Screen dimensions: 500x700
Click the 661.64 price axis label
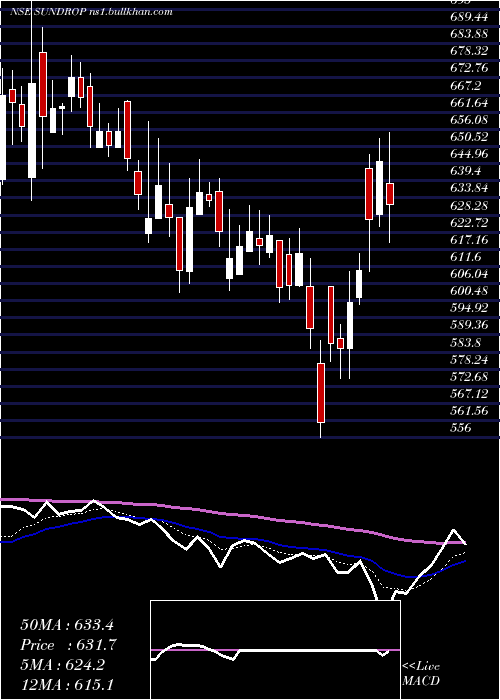pyautogui.click(x=469, y=103)
